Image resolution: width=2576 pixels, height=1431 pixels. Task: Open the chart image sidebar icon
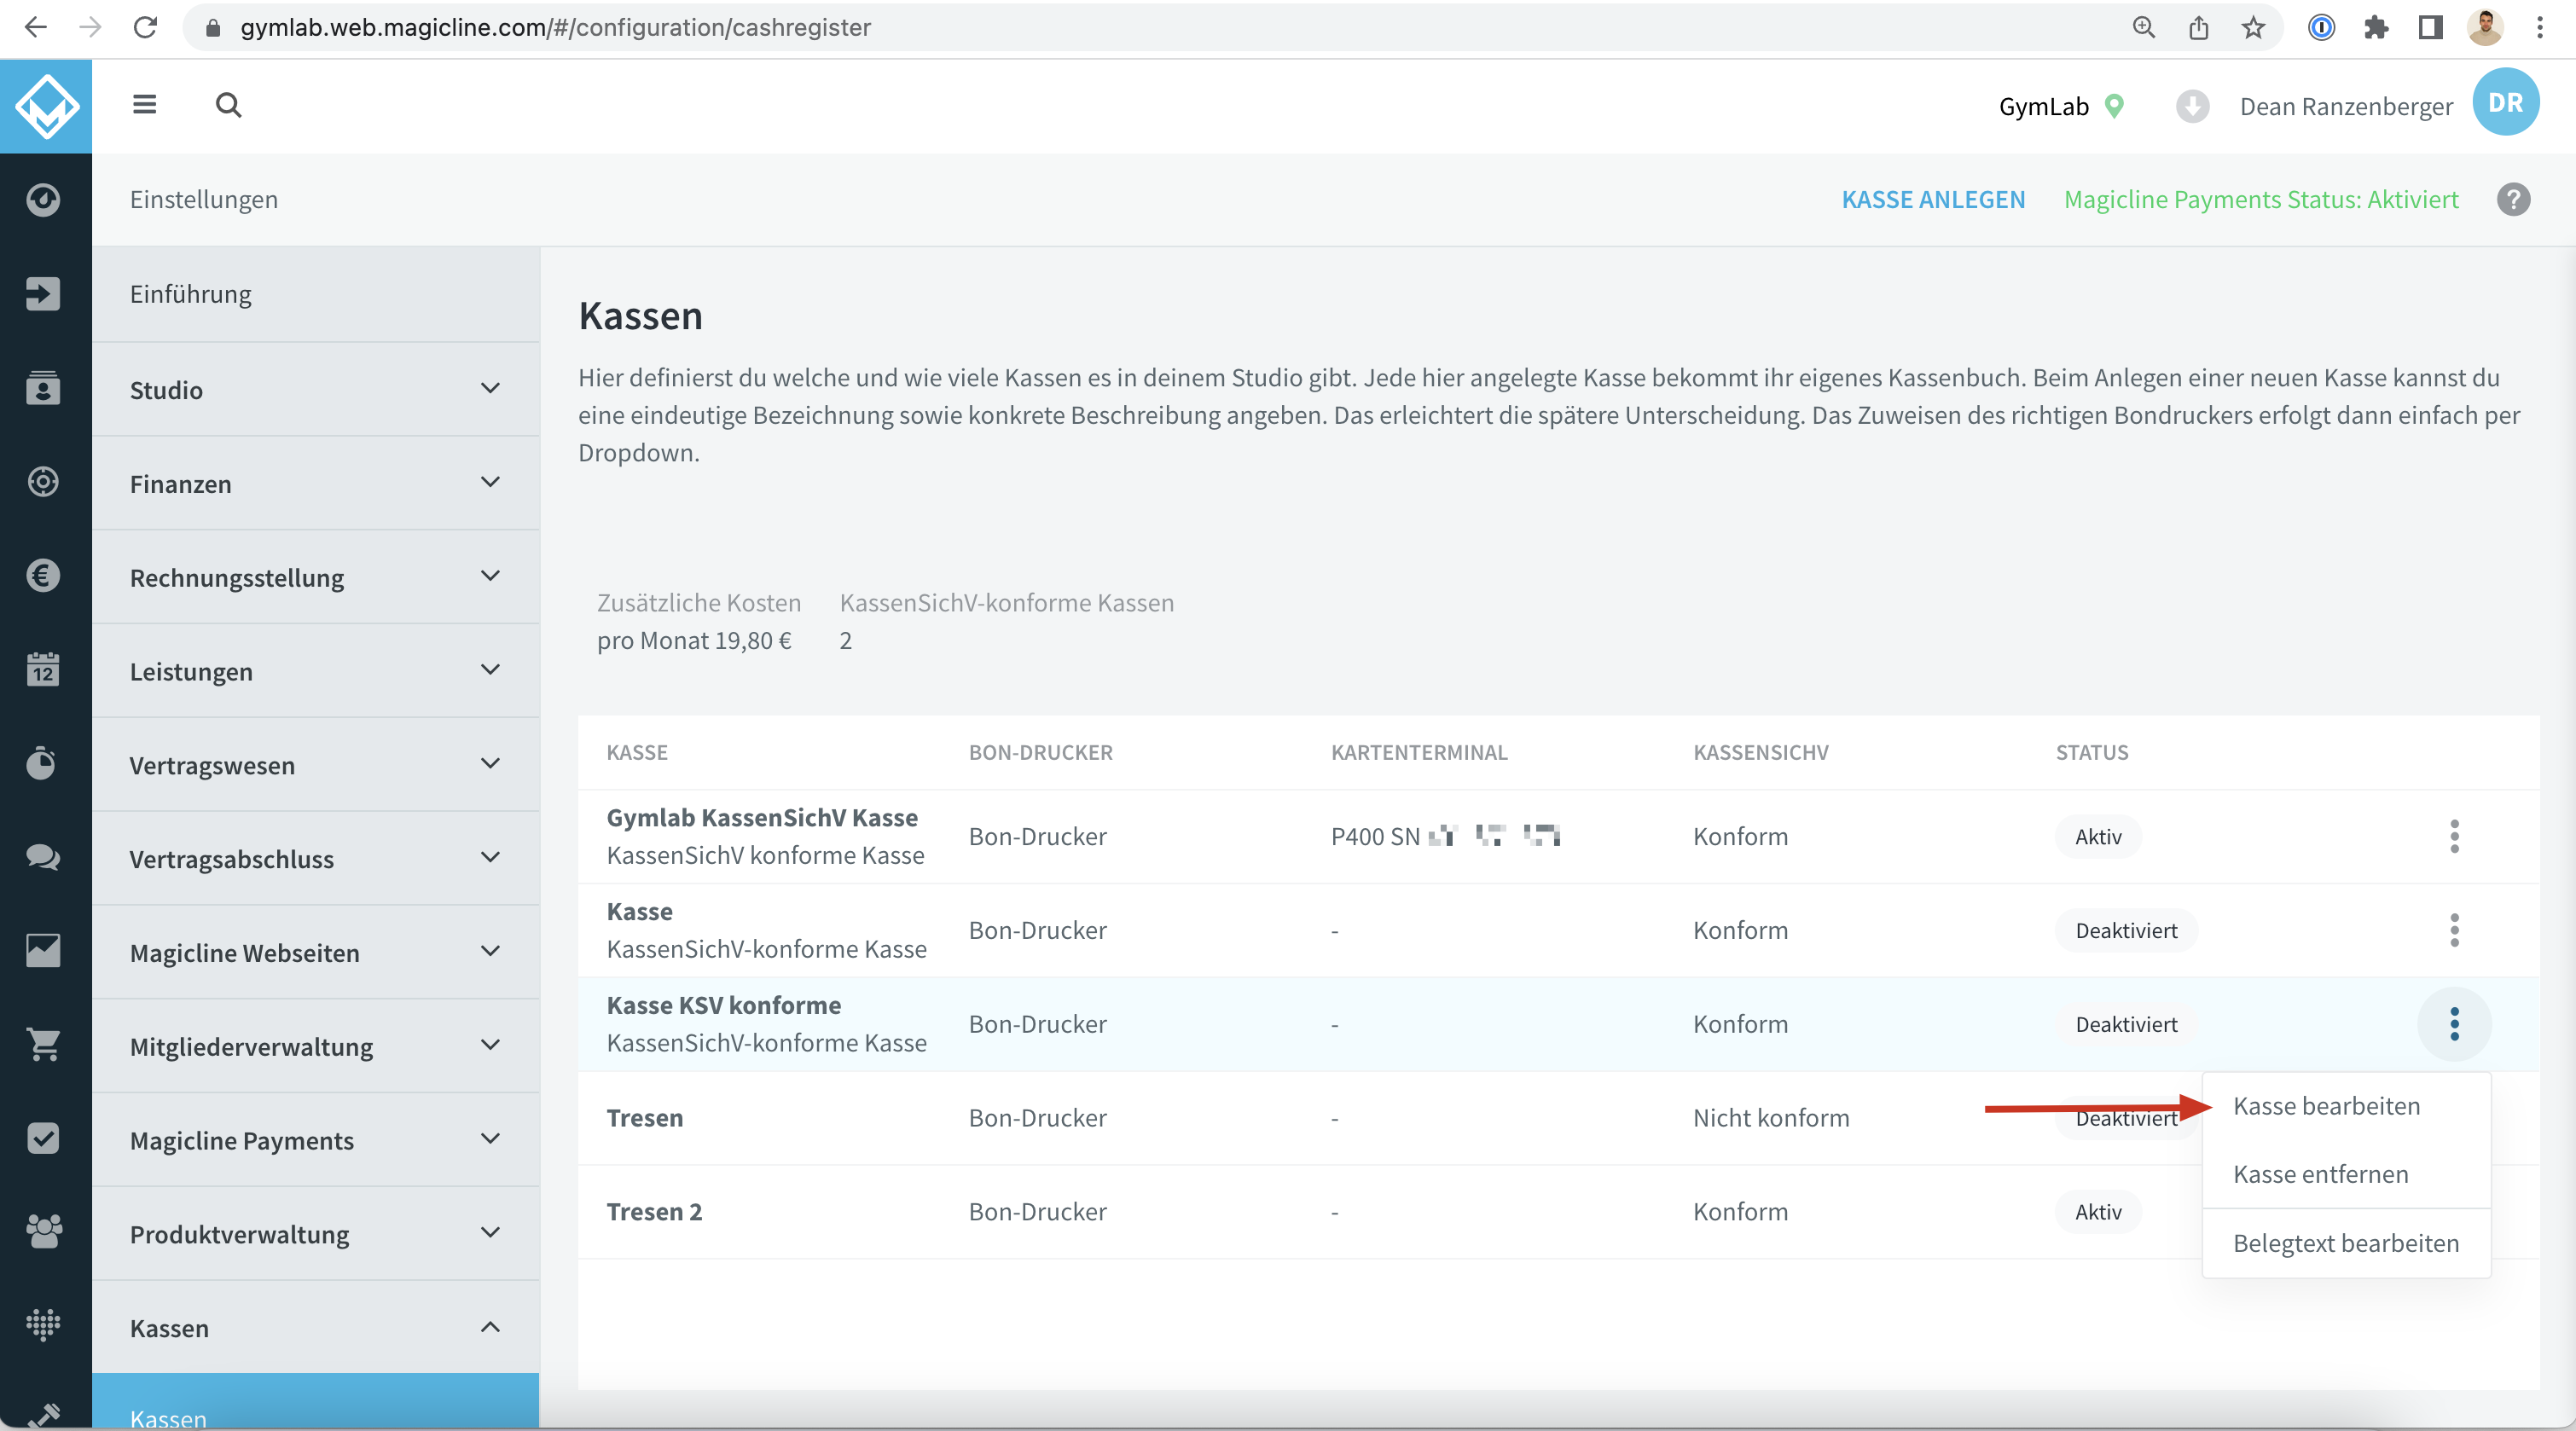tap(43, 951)
